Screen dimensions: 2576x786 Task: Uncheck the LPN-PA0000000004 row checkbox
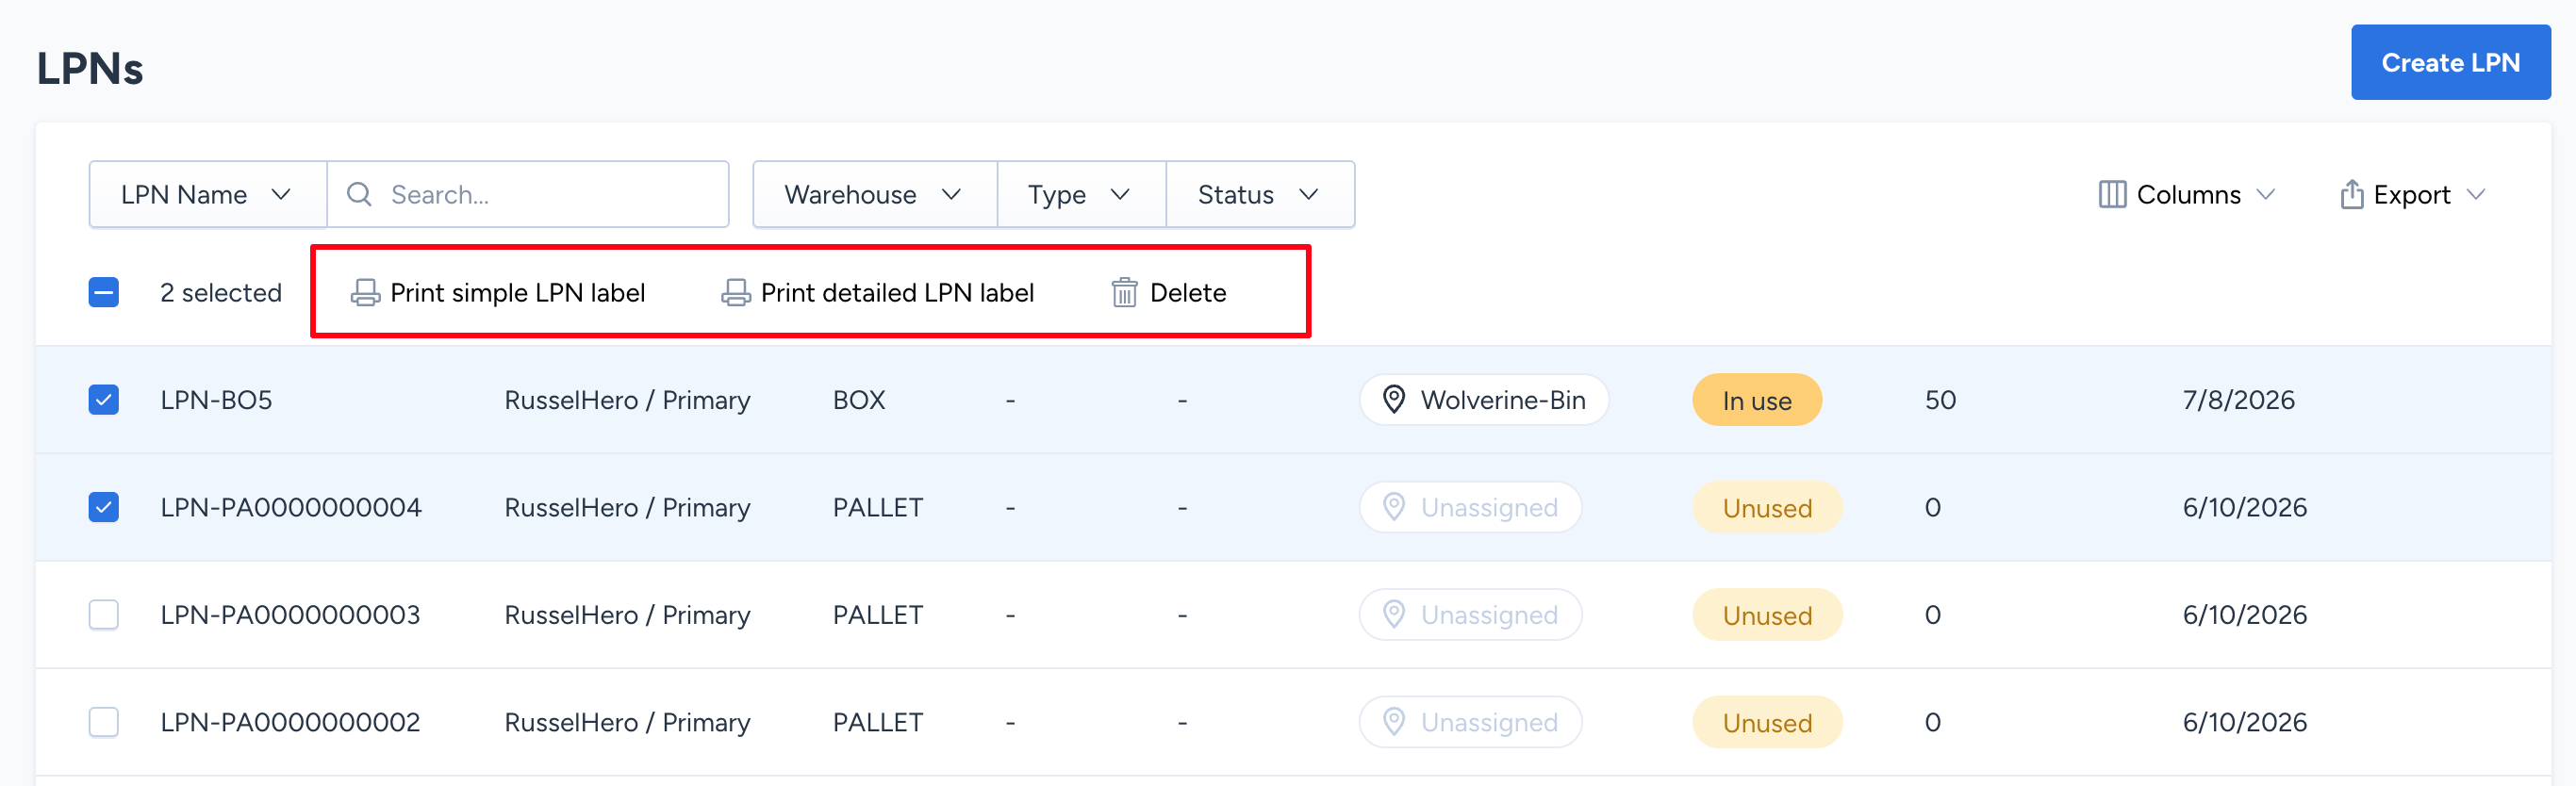point(104,507)
